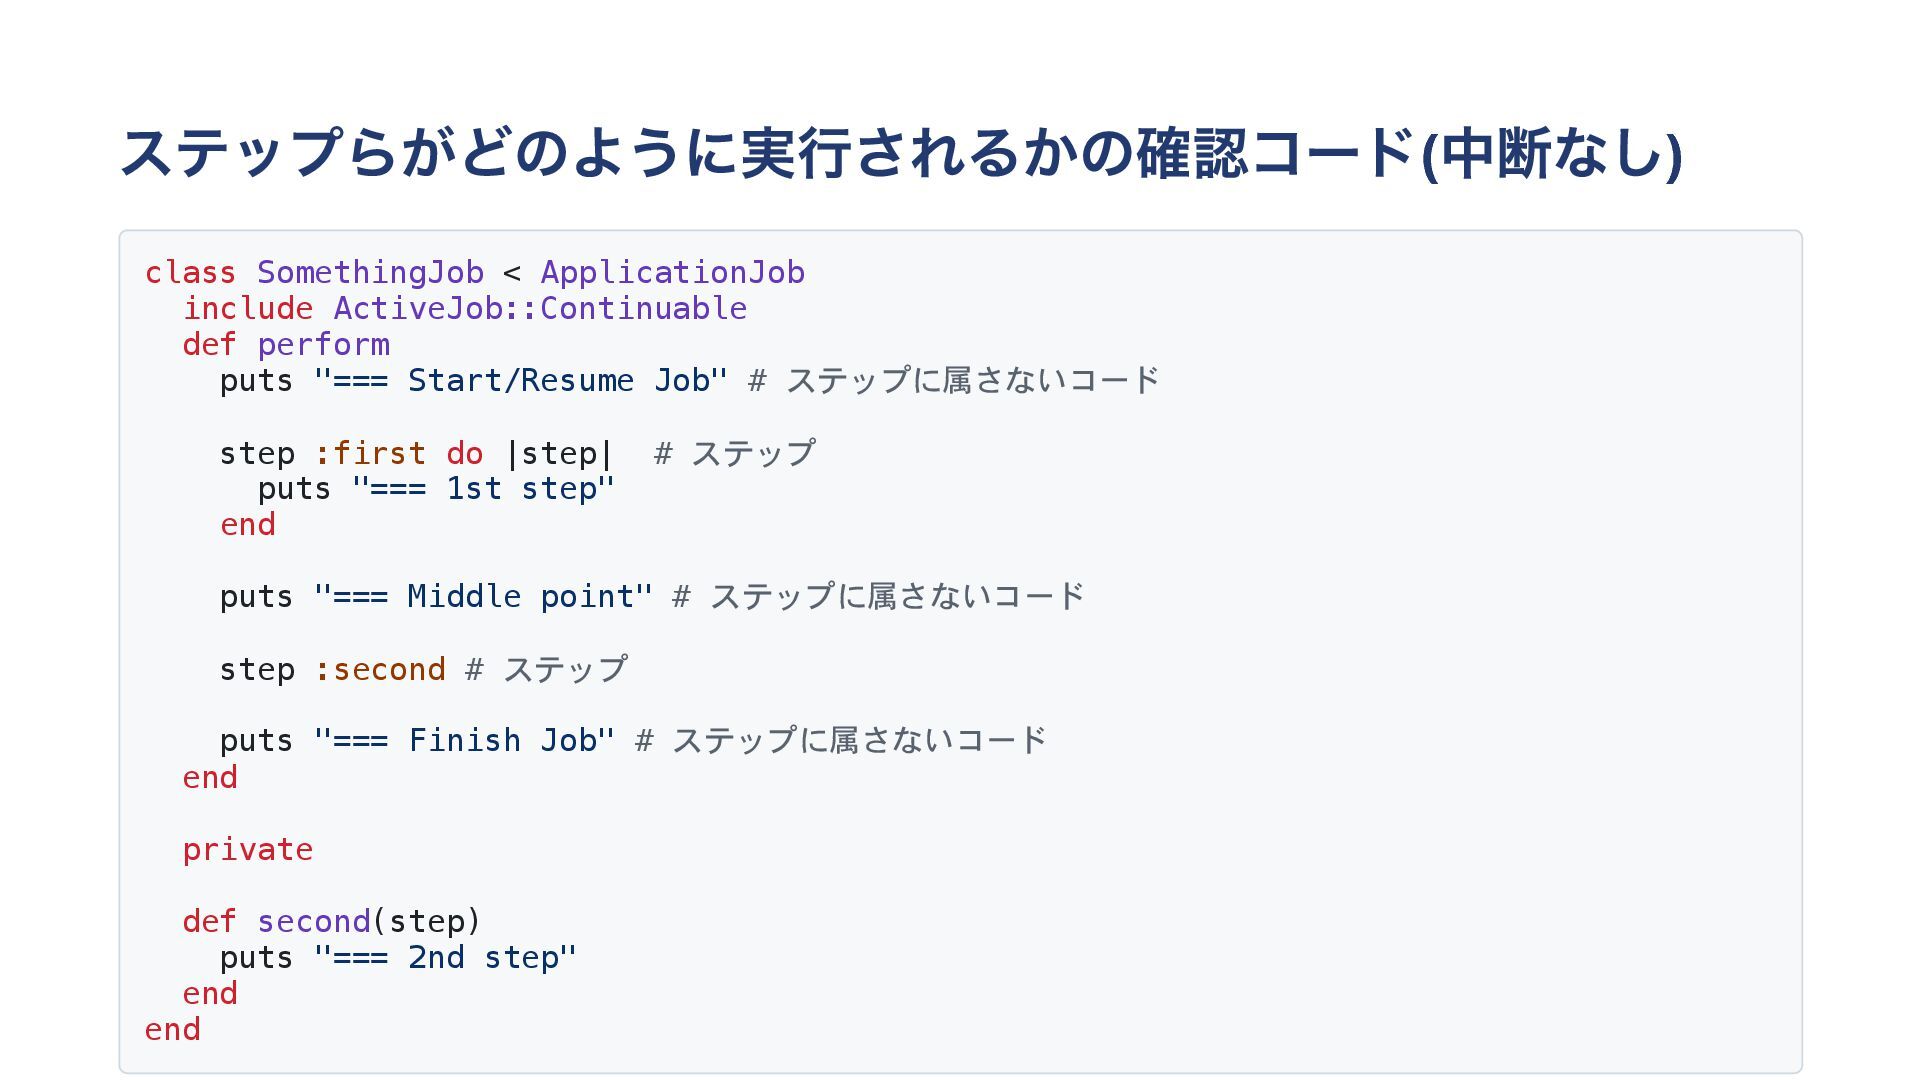Screen dimensions: 1920x1080
Task: Click the |step| block parameter
Action: 559,453
